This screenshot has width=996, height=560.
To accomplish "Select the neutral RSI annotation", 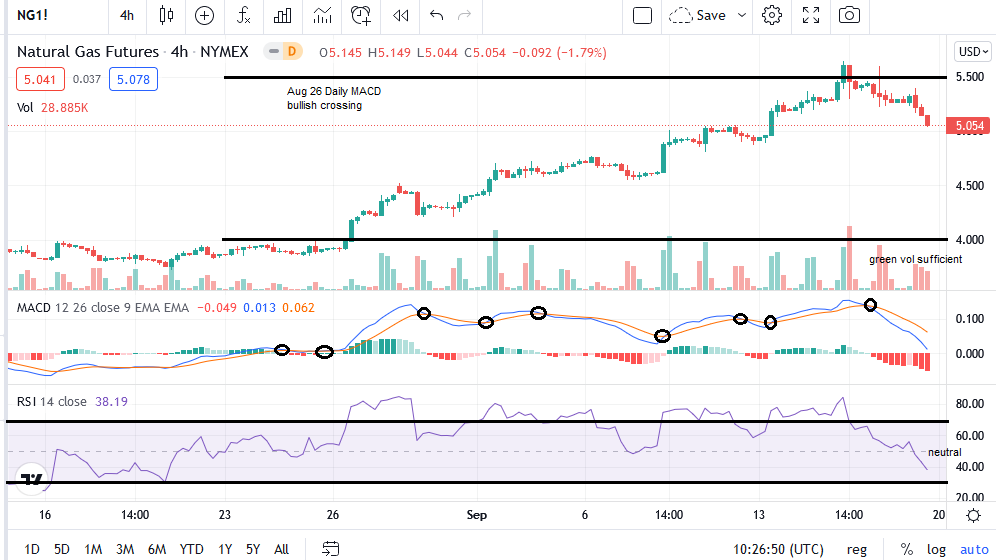I will (x=945, y=452).
